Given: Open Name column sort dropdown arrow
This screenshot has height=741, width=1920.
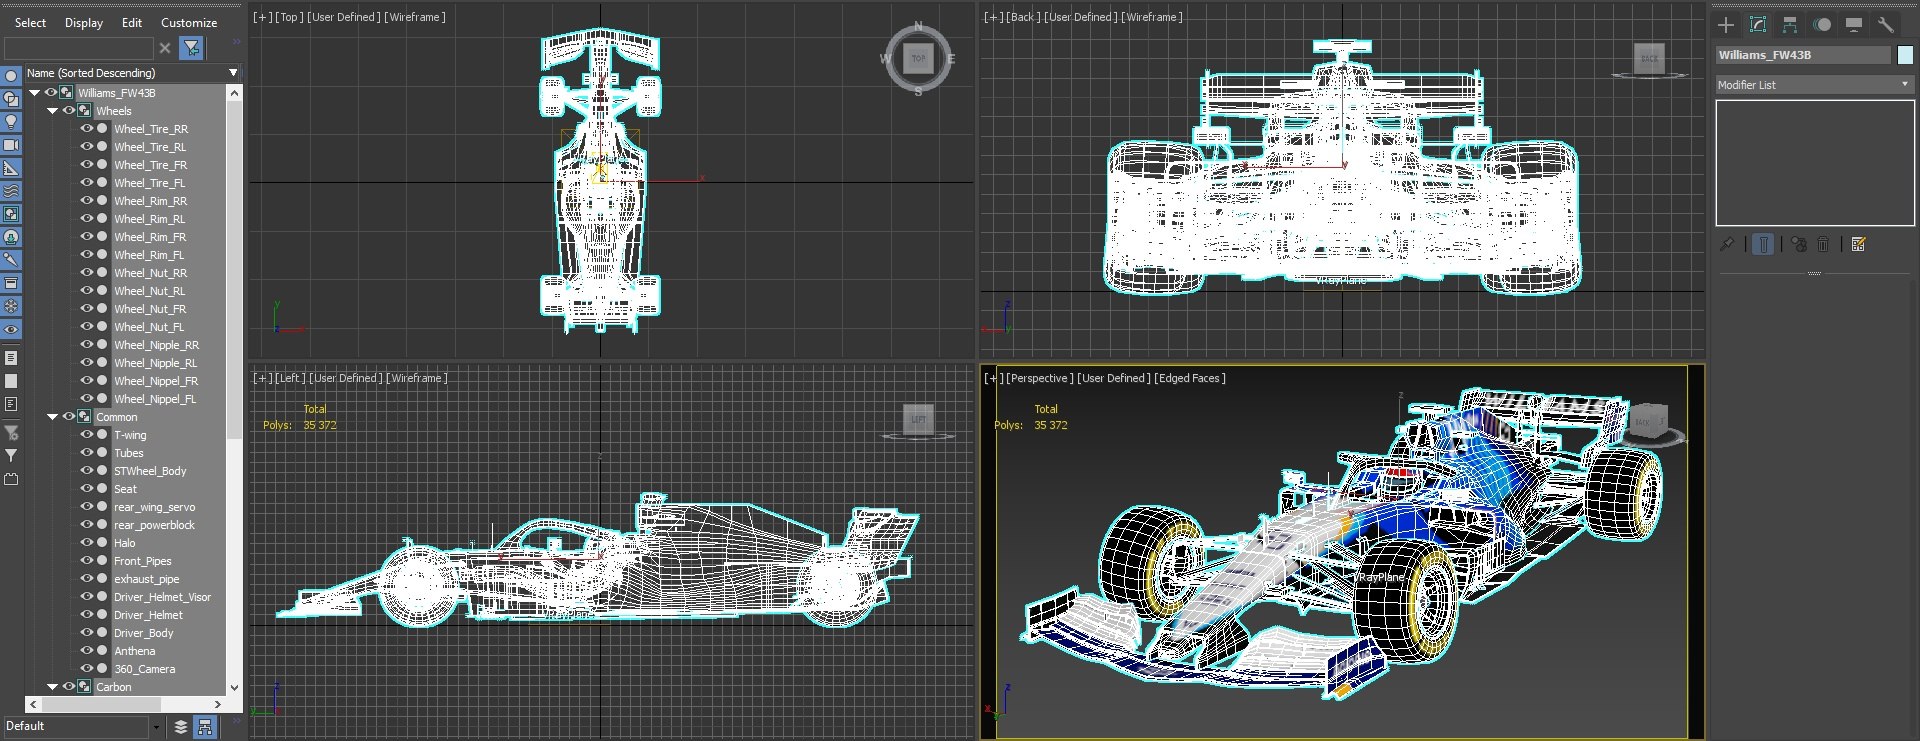Looking at the screenshot, I should point(233,73).
